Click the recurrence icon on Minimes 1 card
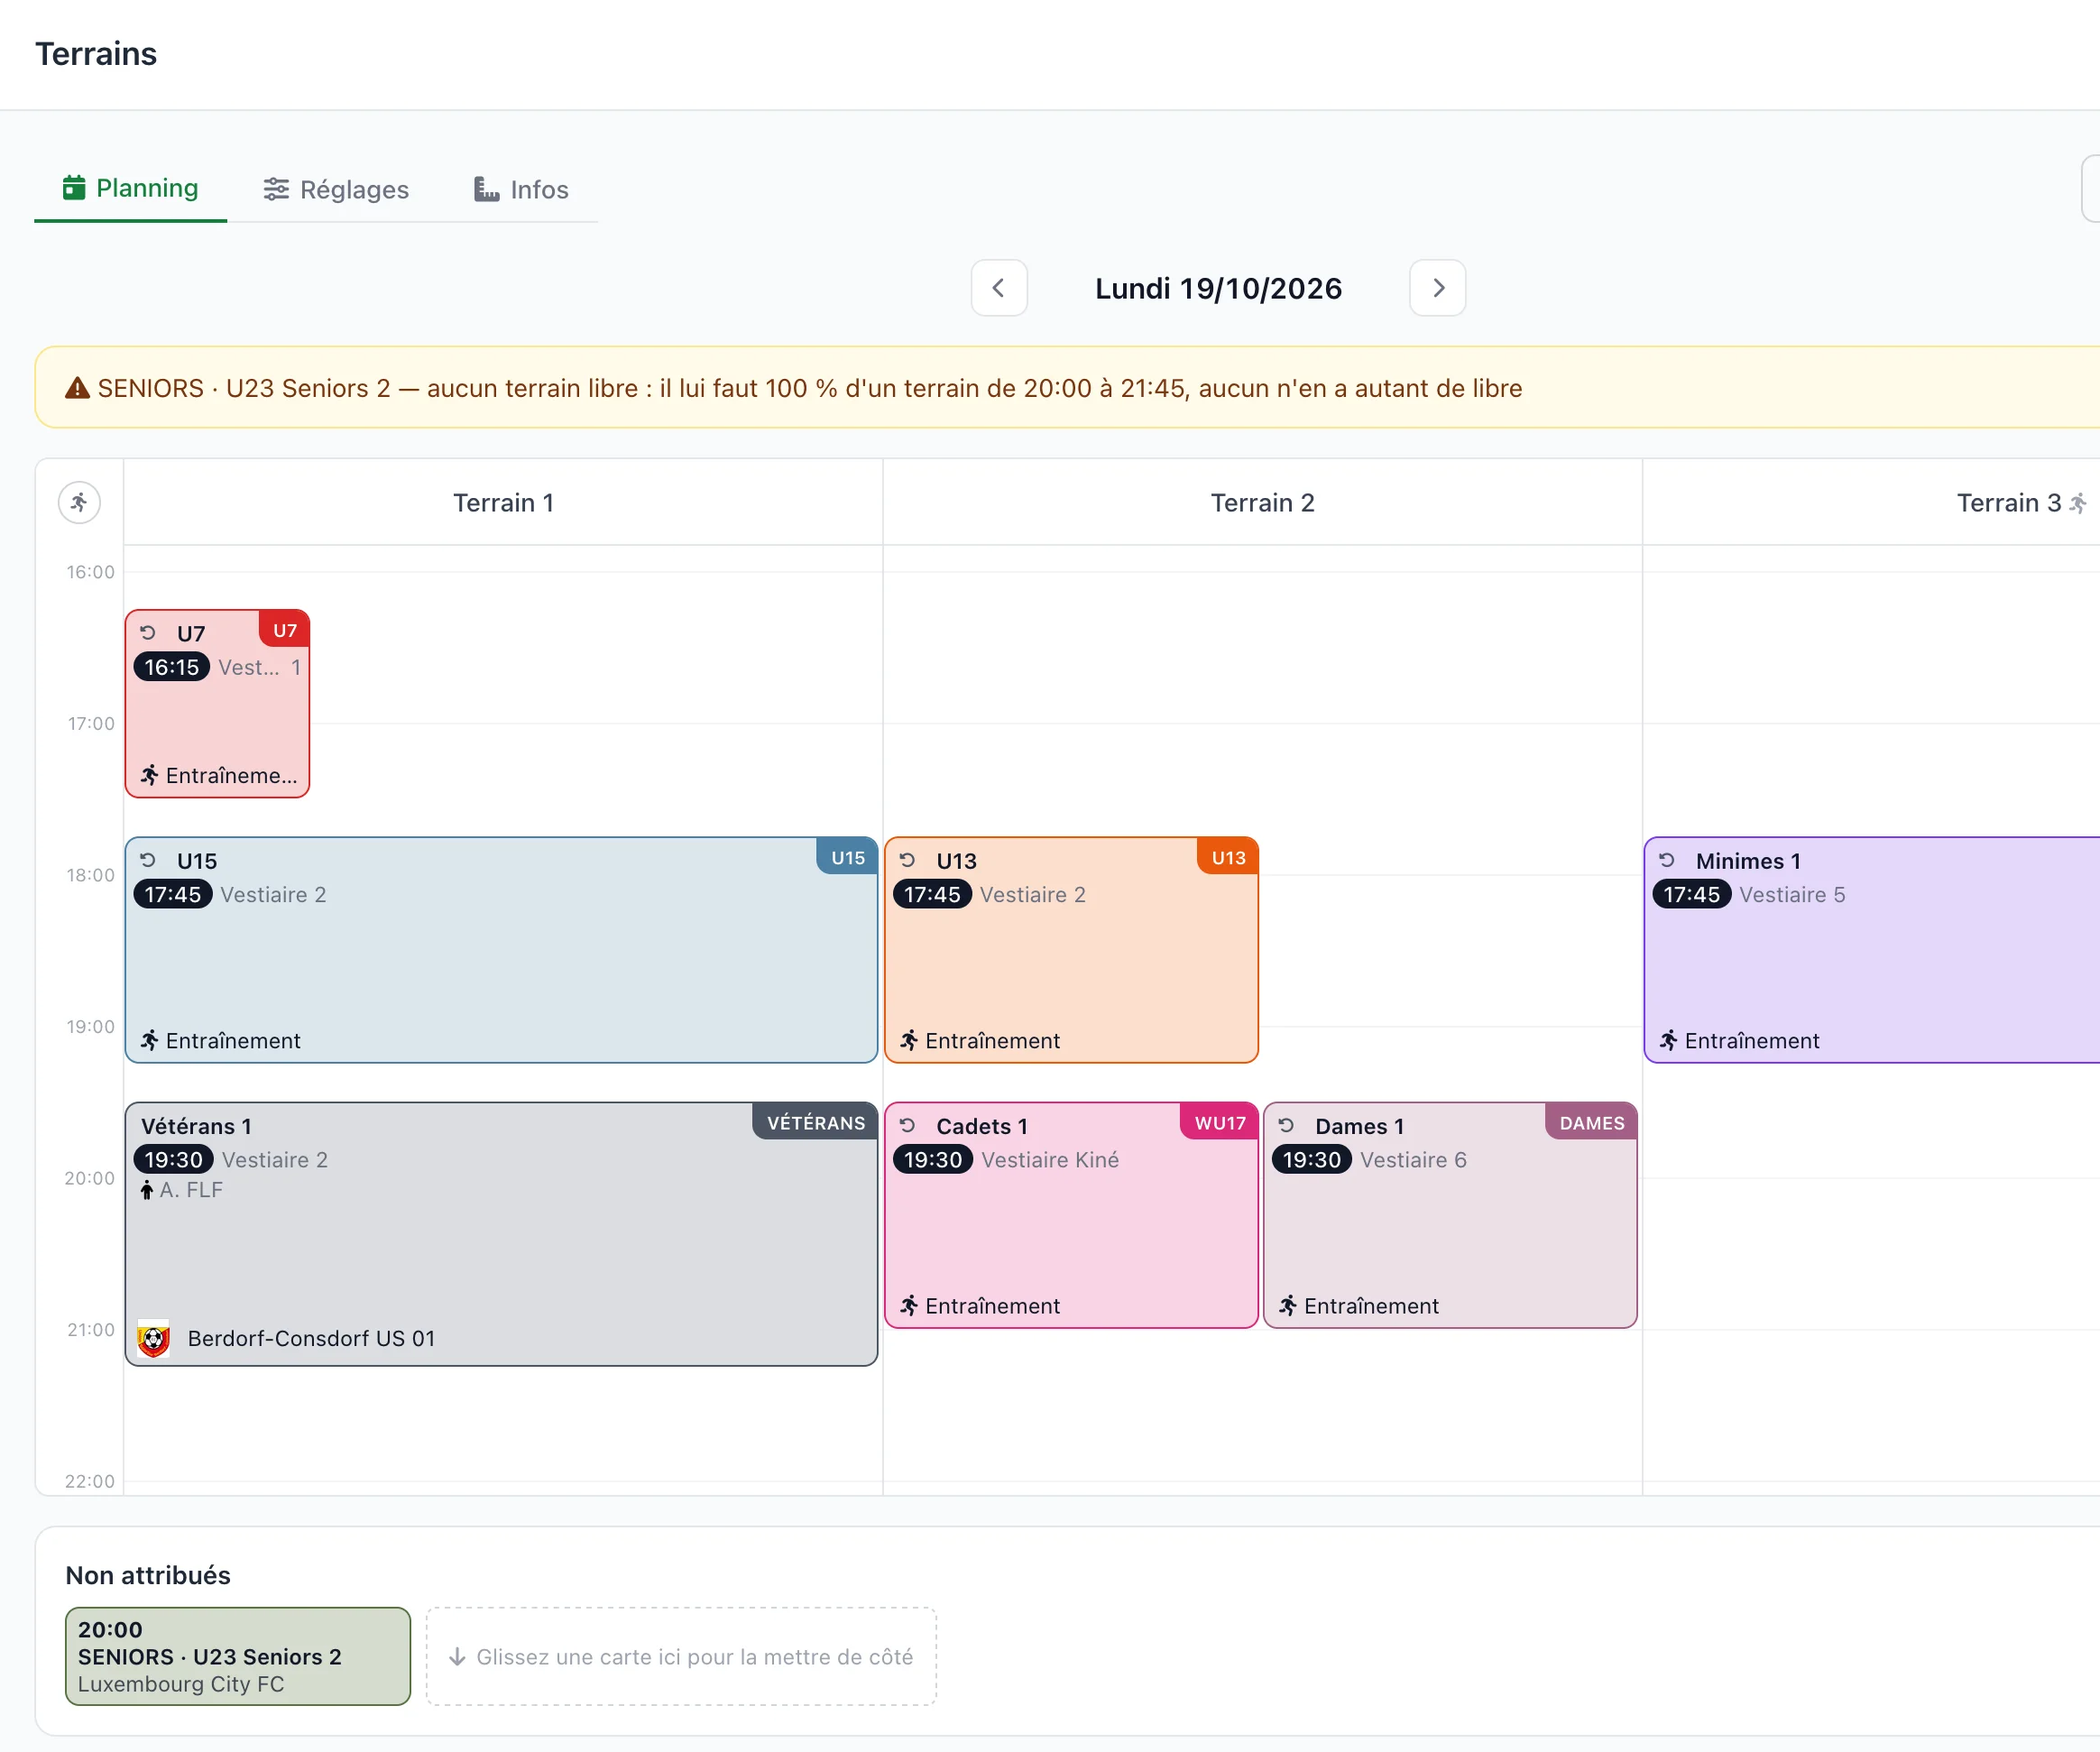2100x1752 pixels. pyautogui.click(x=1666, y=860)
